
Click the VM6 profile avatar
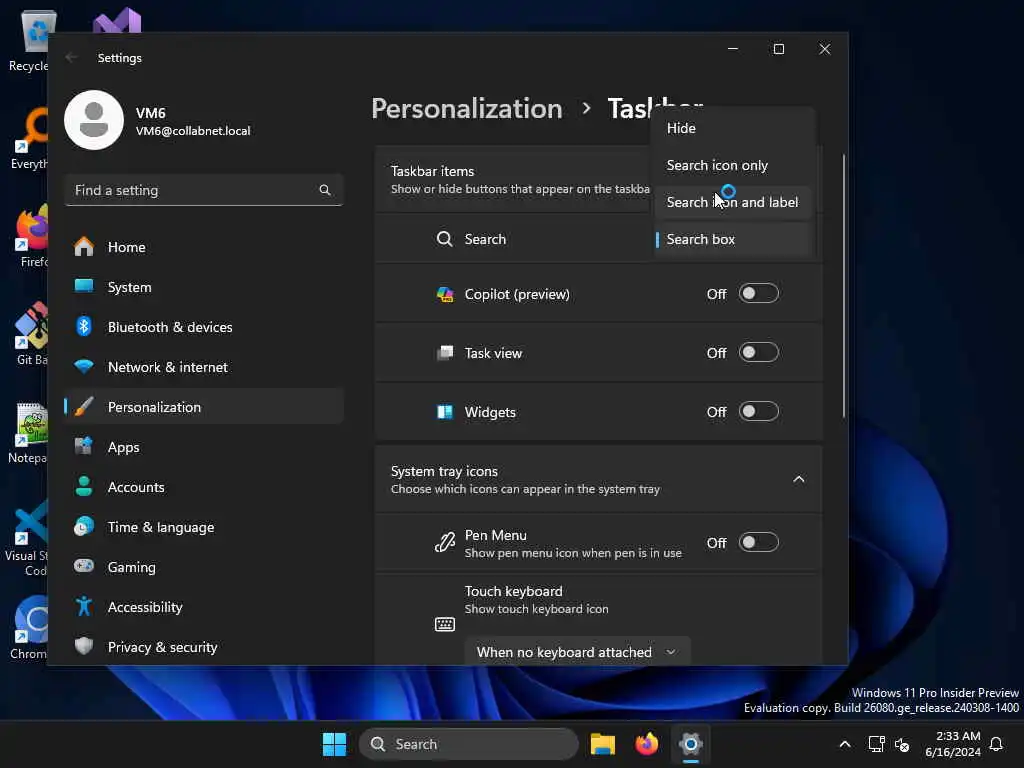pos(94,120)
